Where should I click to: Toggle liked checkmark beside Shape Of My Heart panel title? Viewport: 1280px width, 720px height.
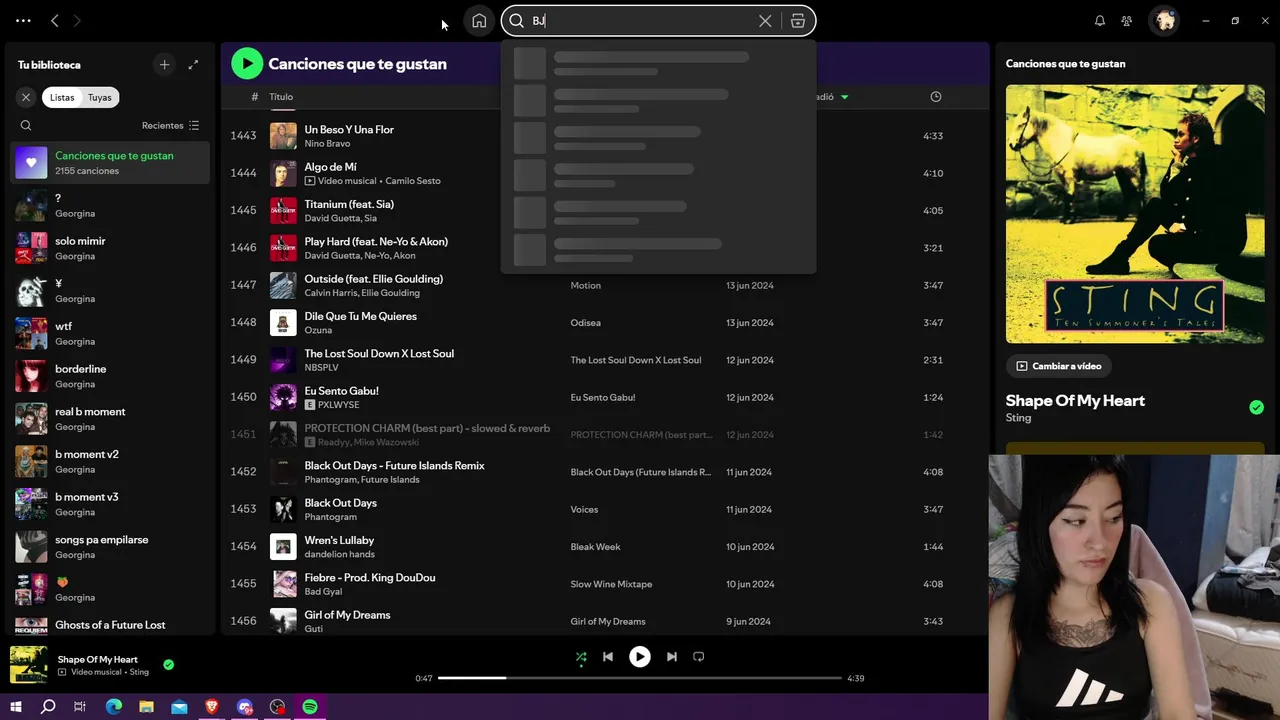(x=1256, y=407)
